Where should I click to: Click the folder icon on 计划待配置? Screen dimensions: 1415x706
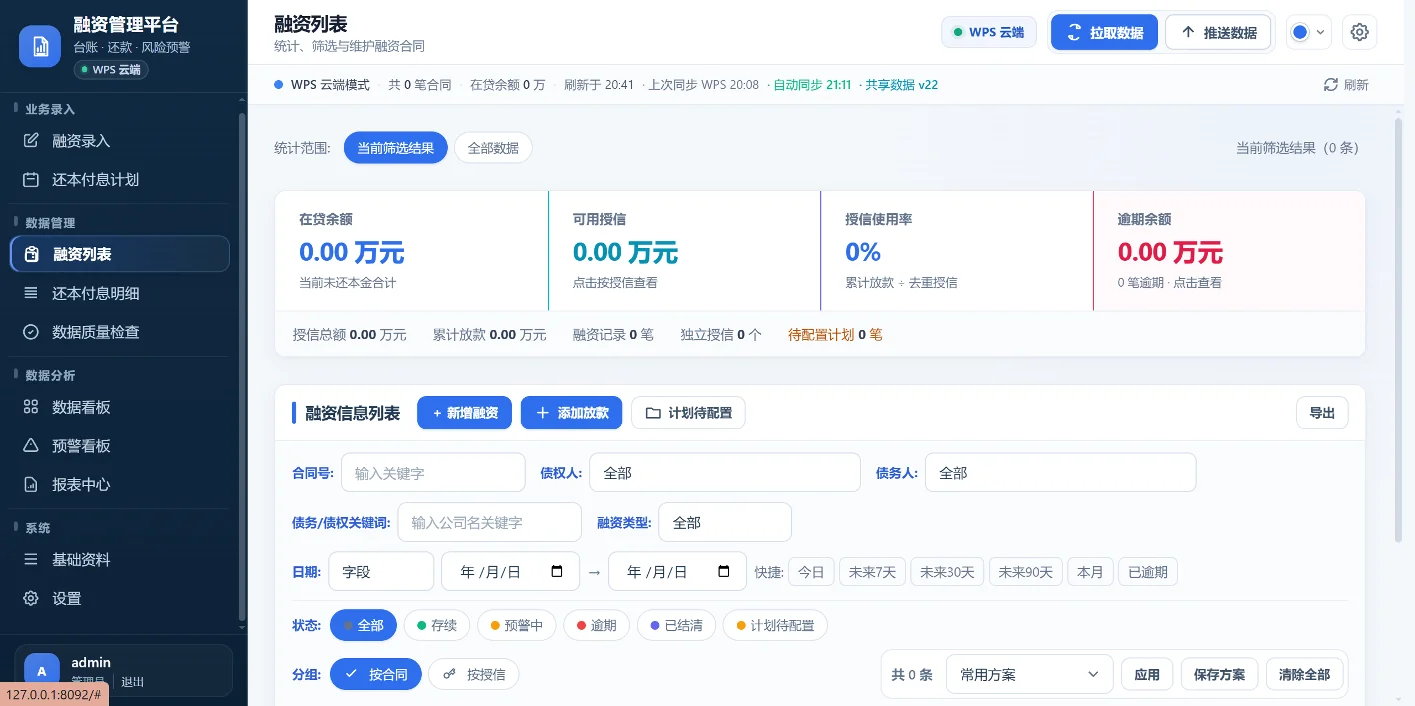point(653,413)
